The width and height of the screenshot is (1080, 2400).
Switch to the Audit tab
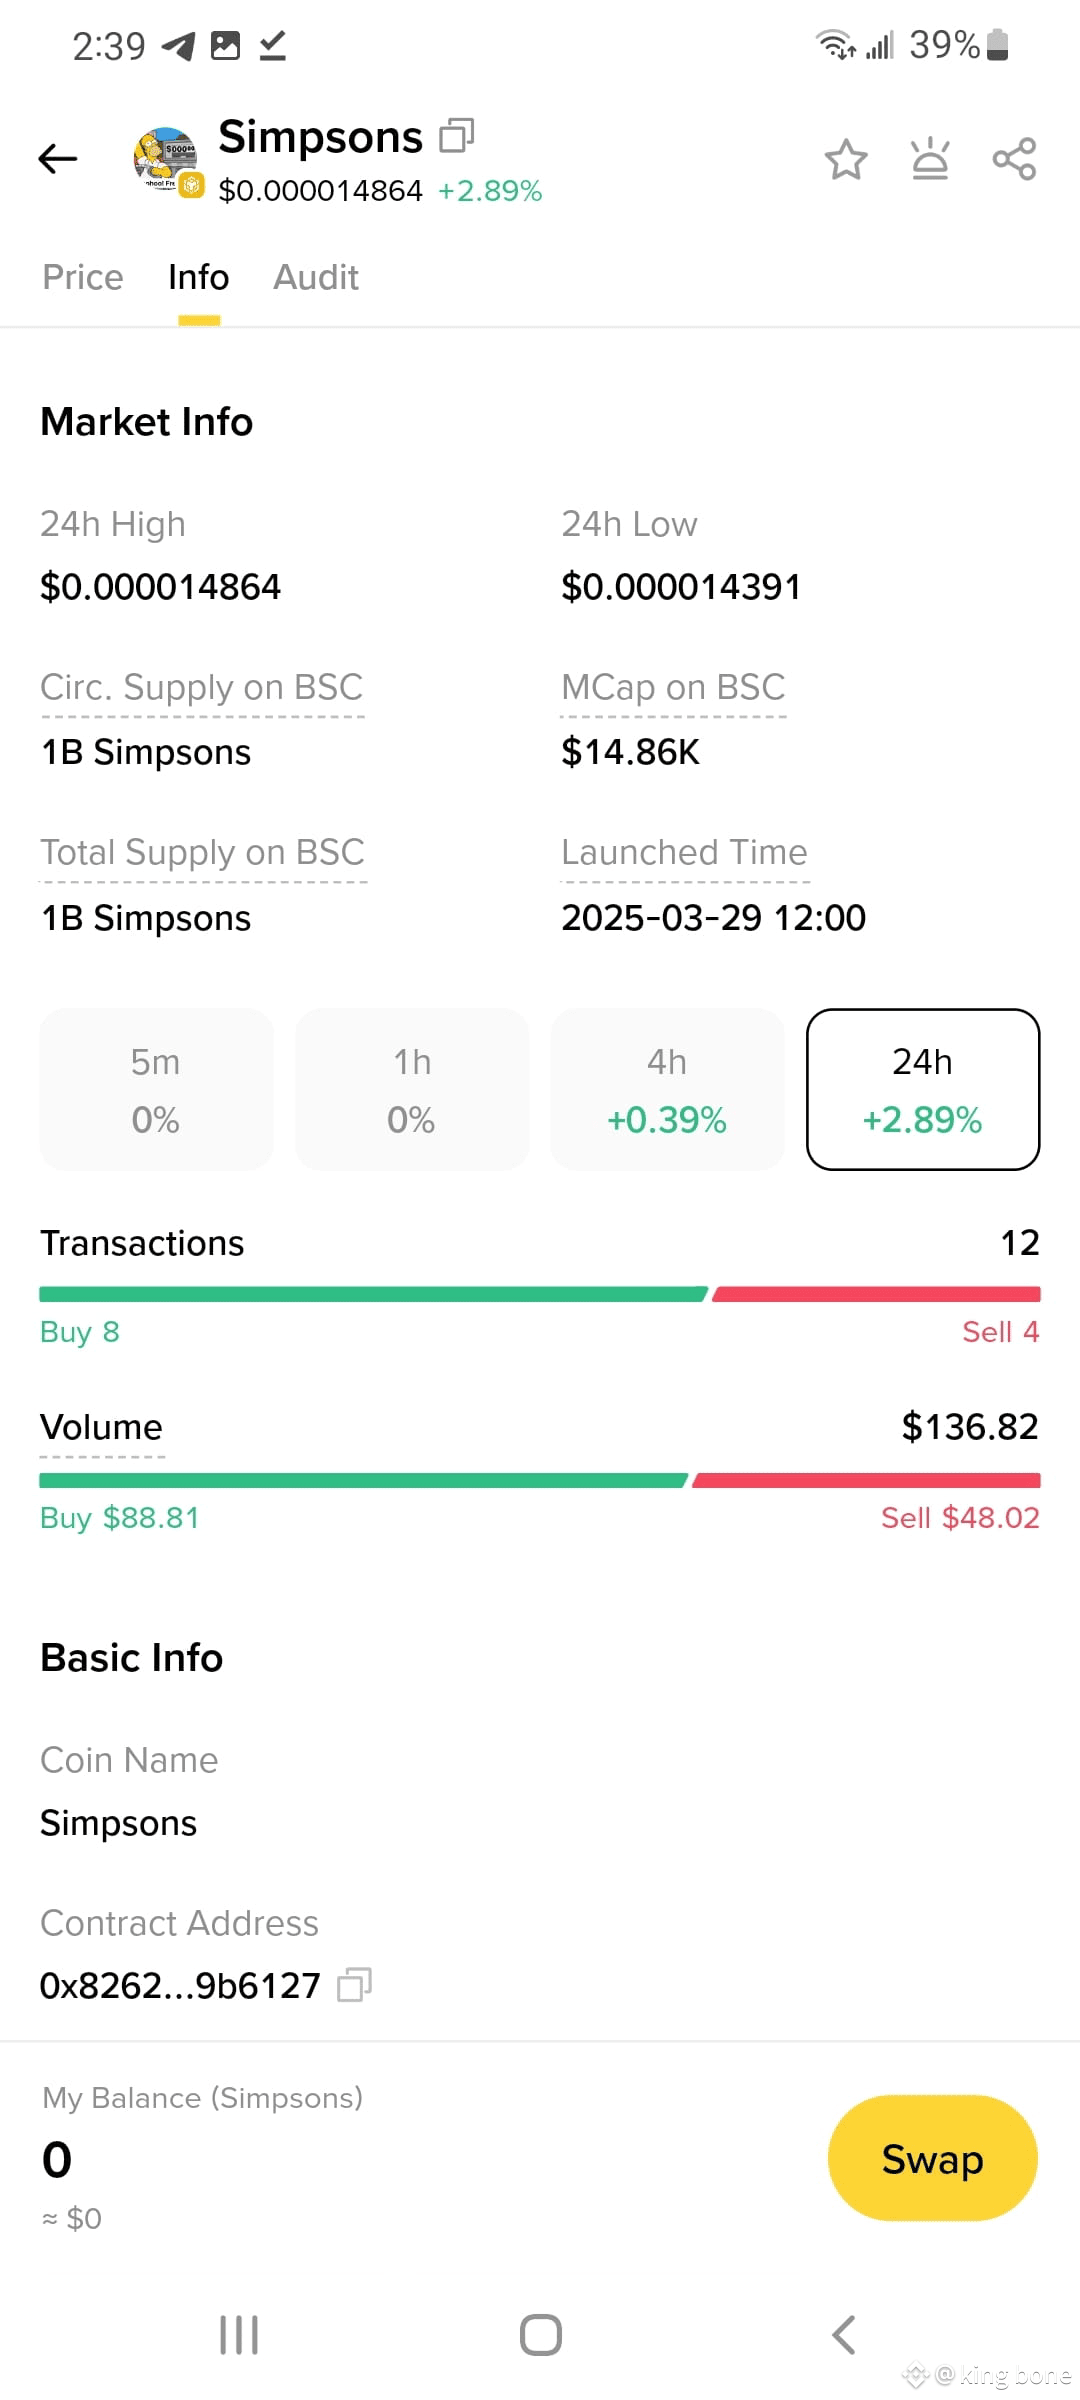pos(316,277)
